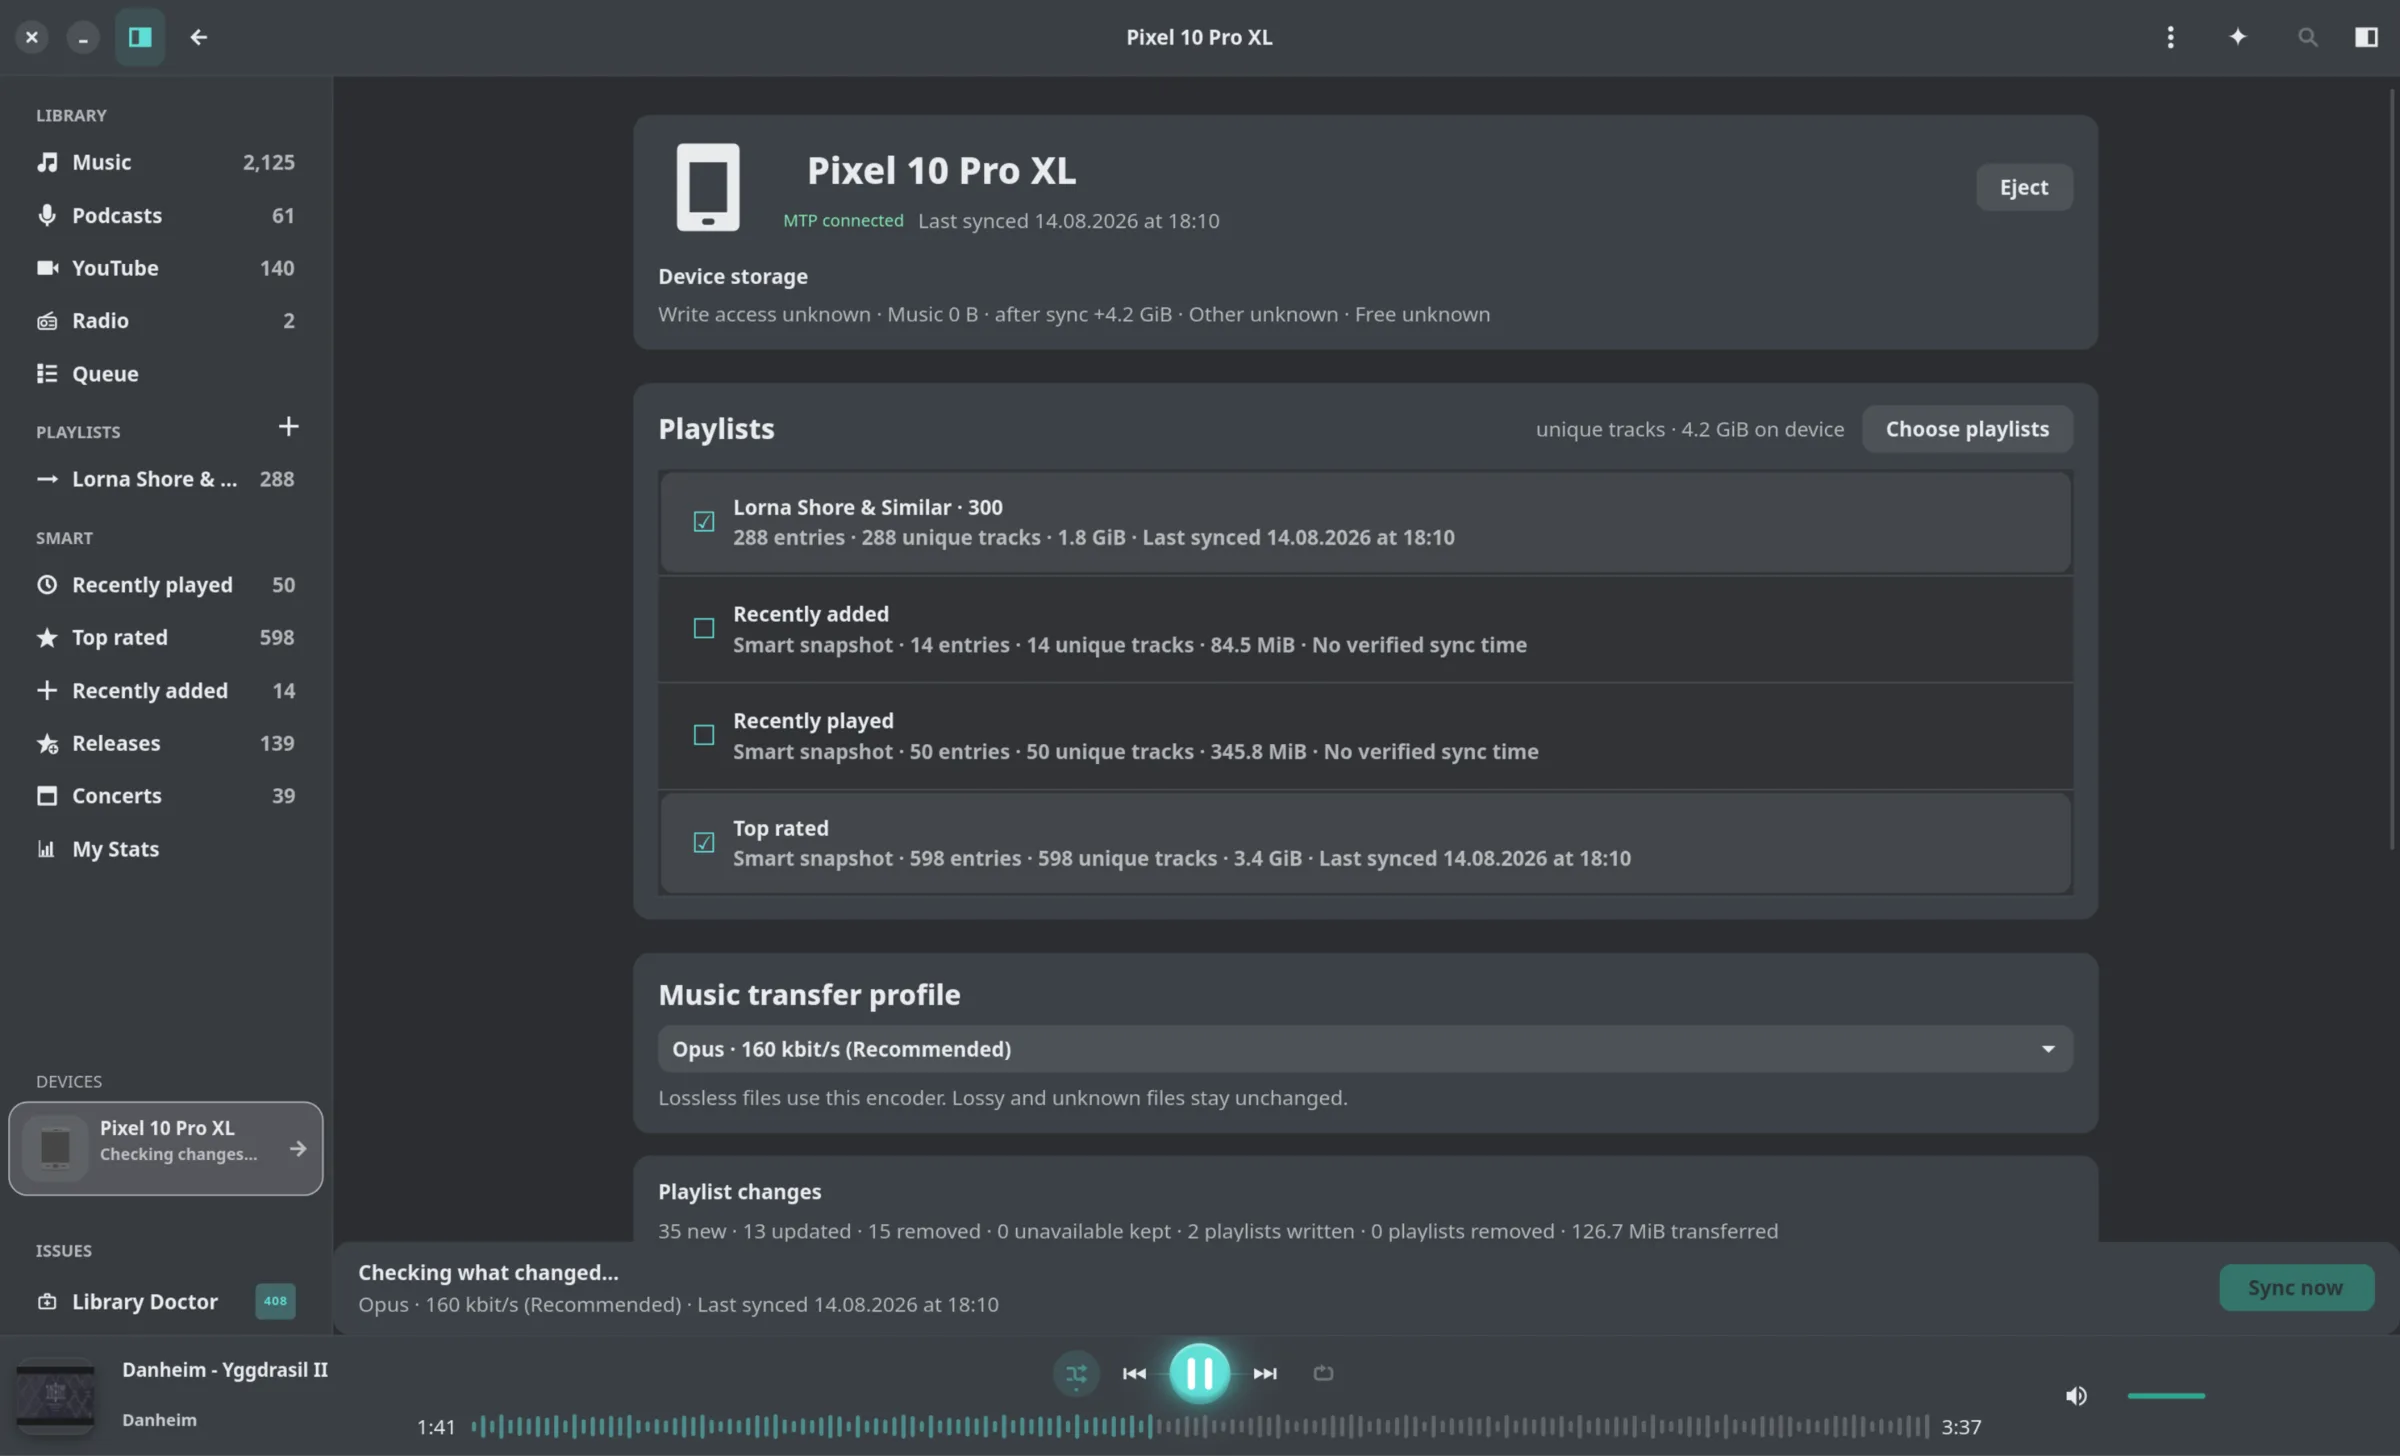Open YouTube section in sidebar
Viewport: 2400px width, 1456px height.
point(166,268)
